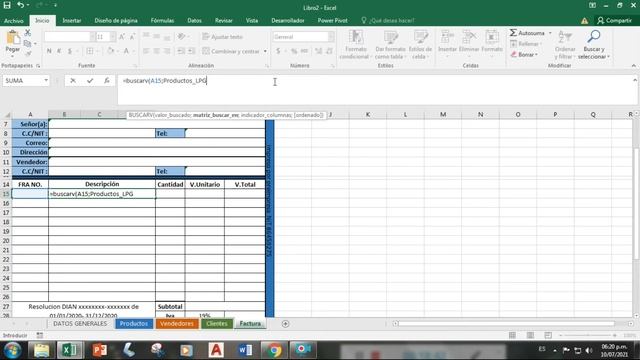Image resolution: width=640 pixels, height=360 pixels.
Task: Click Dar formato como tabla icon
Action: [390, 38]
